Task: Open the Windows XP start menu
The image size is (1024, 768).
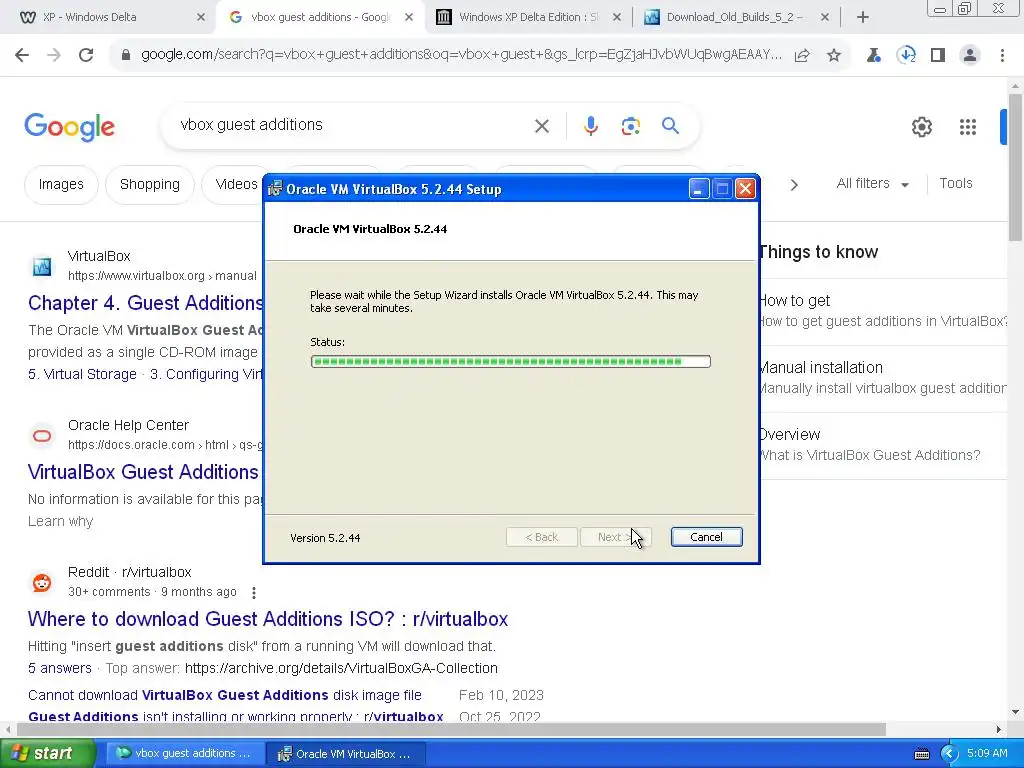Action: (47, 754)
